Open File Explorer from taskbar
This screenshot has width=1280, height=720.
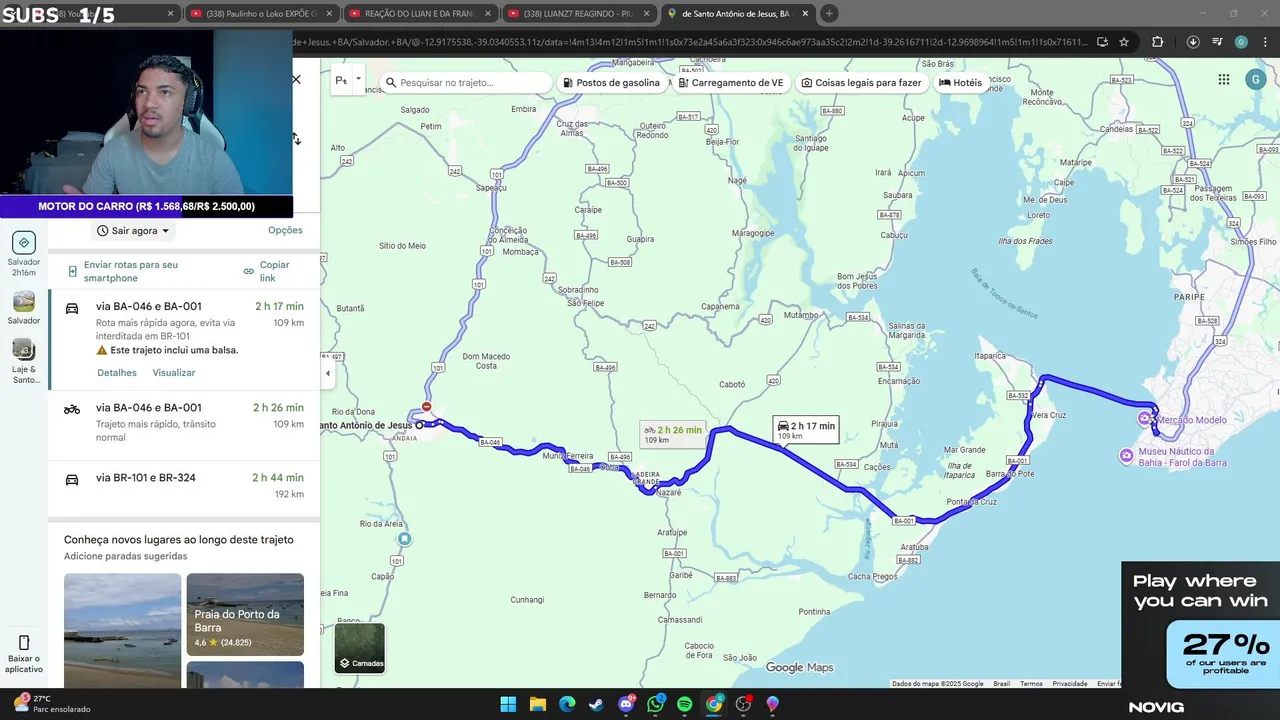(537, 704)
